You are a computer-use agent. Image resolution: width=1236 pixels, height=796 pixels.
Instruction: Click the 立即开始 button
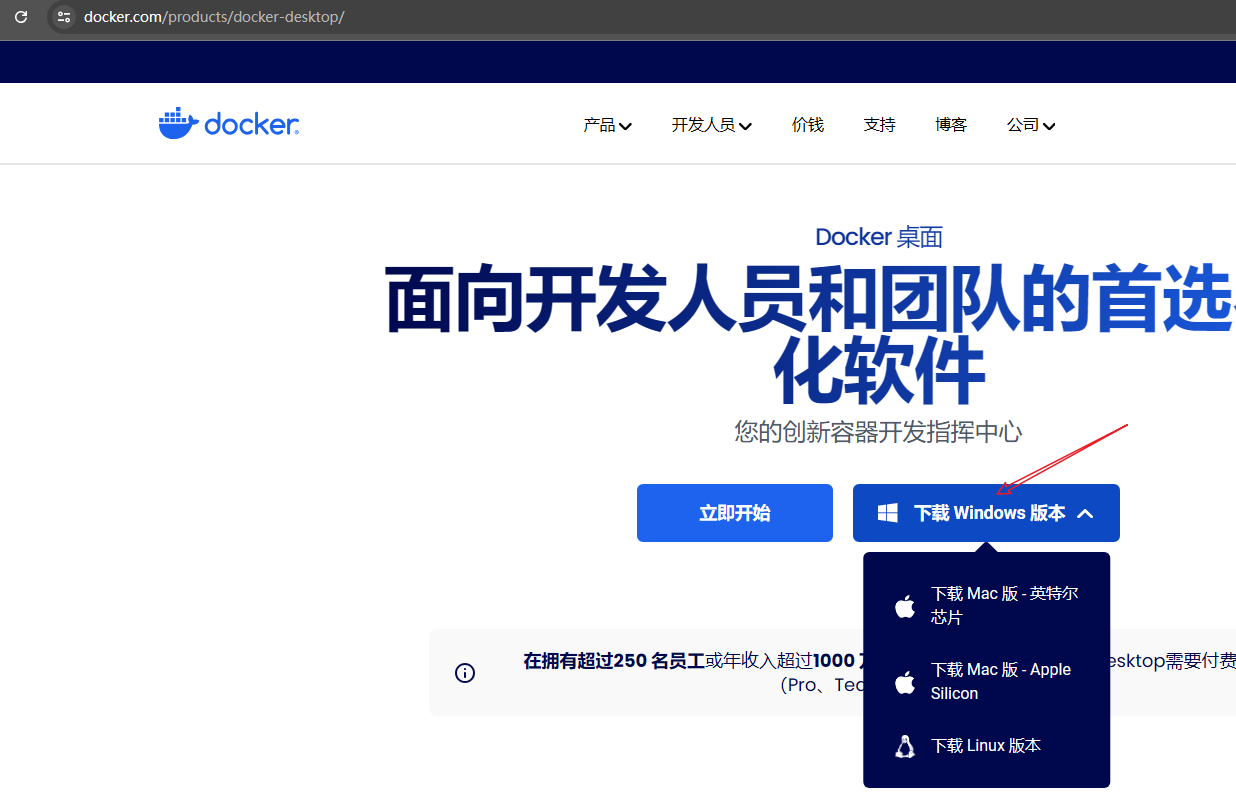tap(735, 513)
